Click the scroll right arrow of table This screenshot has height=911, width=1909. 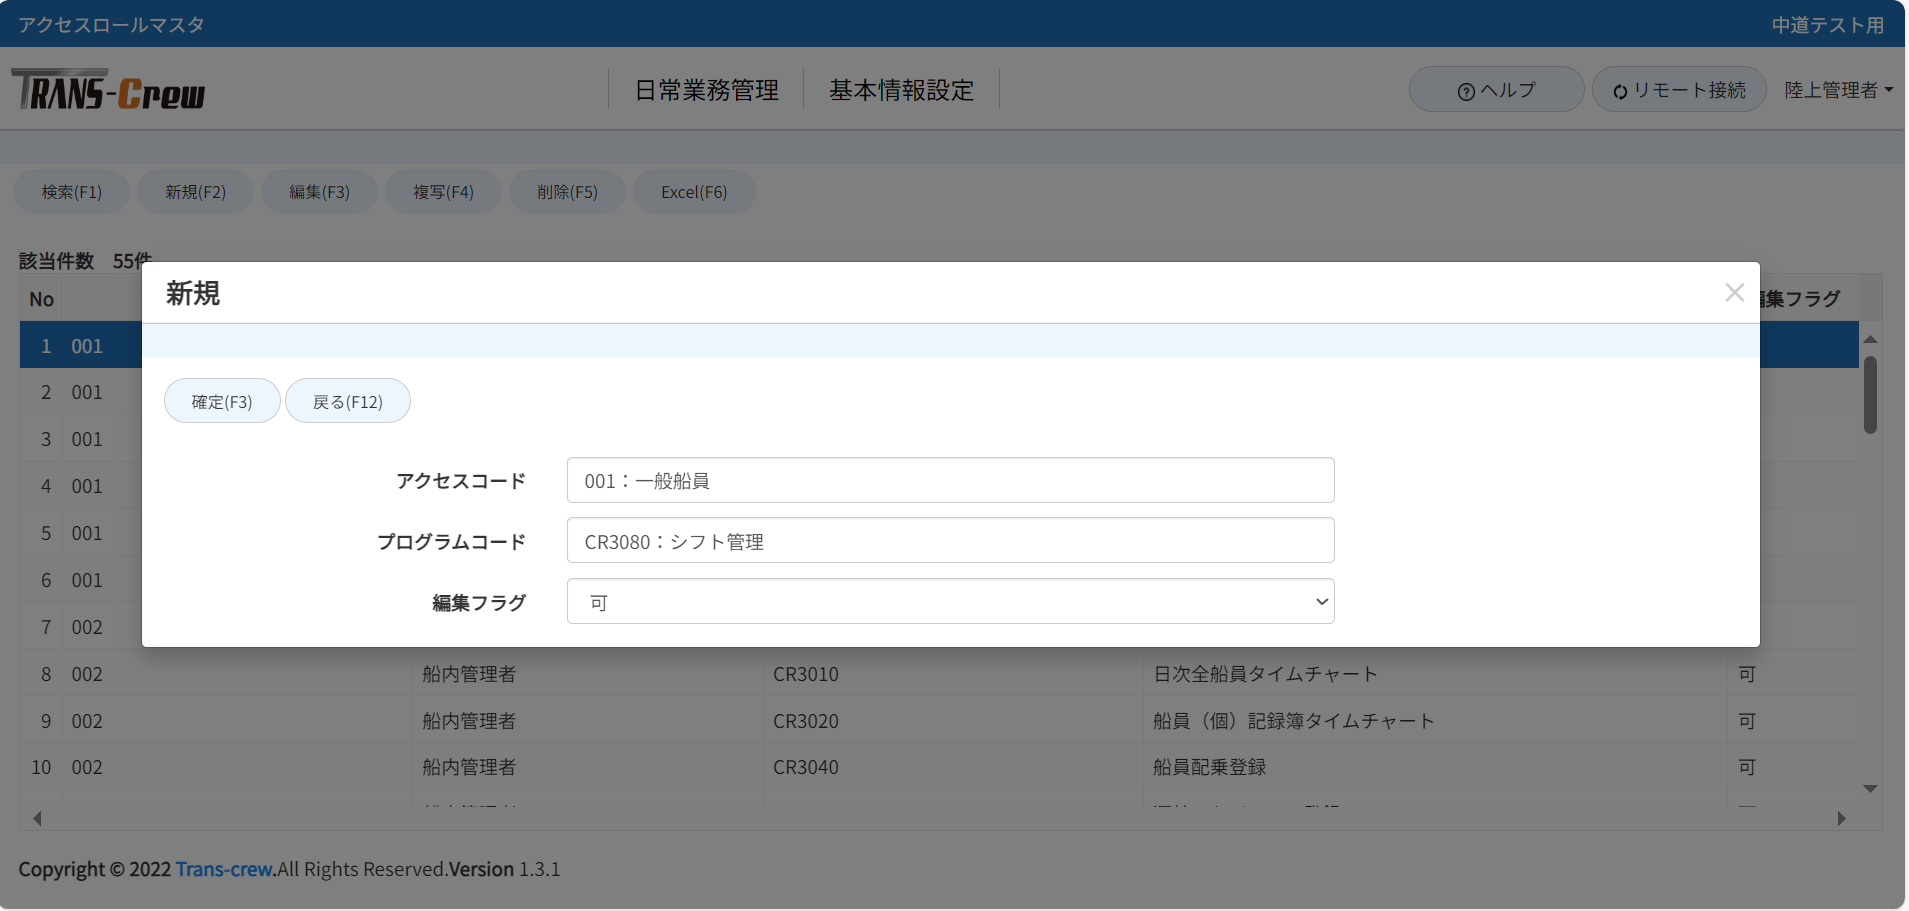1841,818
